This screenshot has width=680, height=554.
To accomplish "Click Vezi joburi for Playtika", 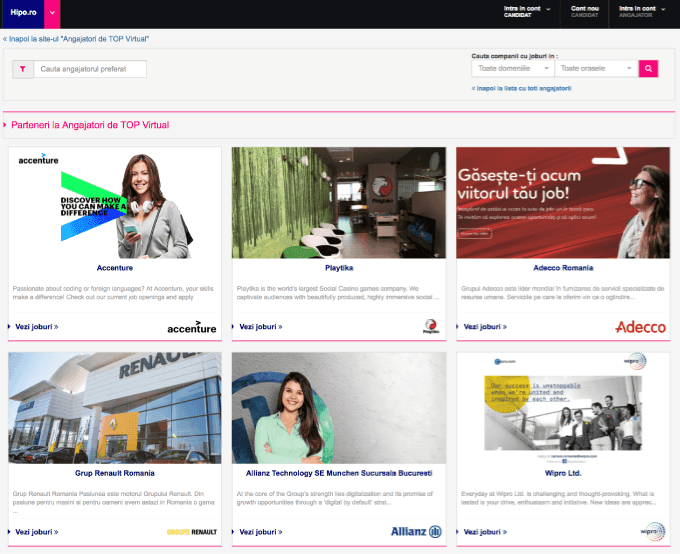I will pos(261,327).
